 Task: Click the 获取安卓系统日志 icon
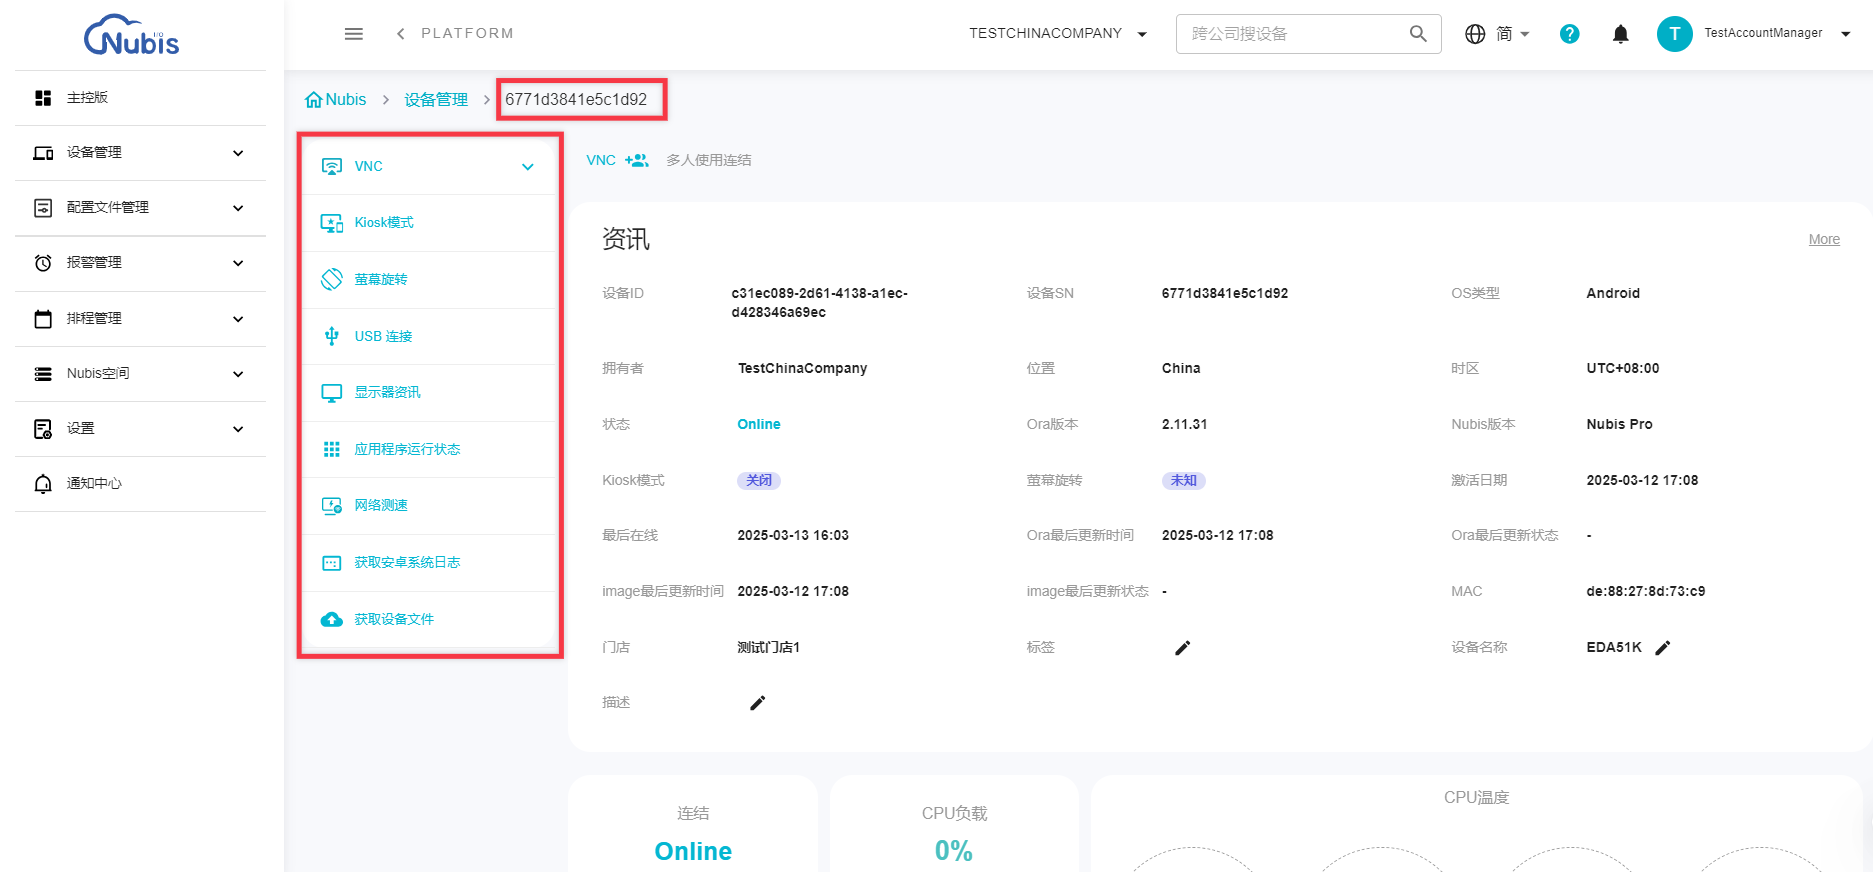click(332, 563)
